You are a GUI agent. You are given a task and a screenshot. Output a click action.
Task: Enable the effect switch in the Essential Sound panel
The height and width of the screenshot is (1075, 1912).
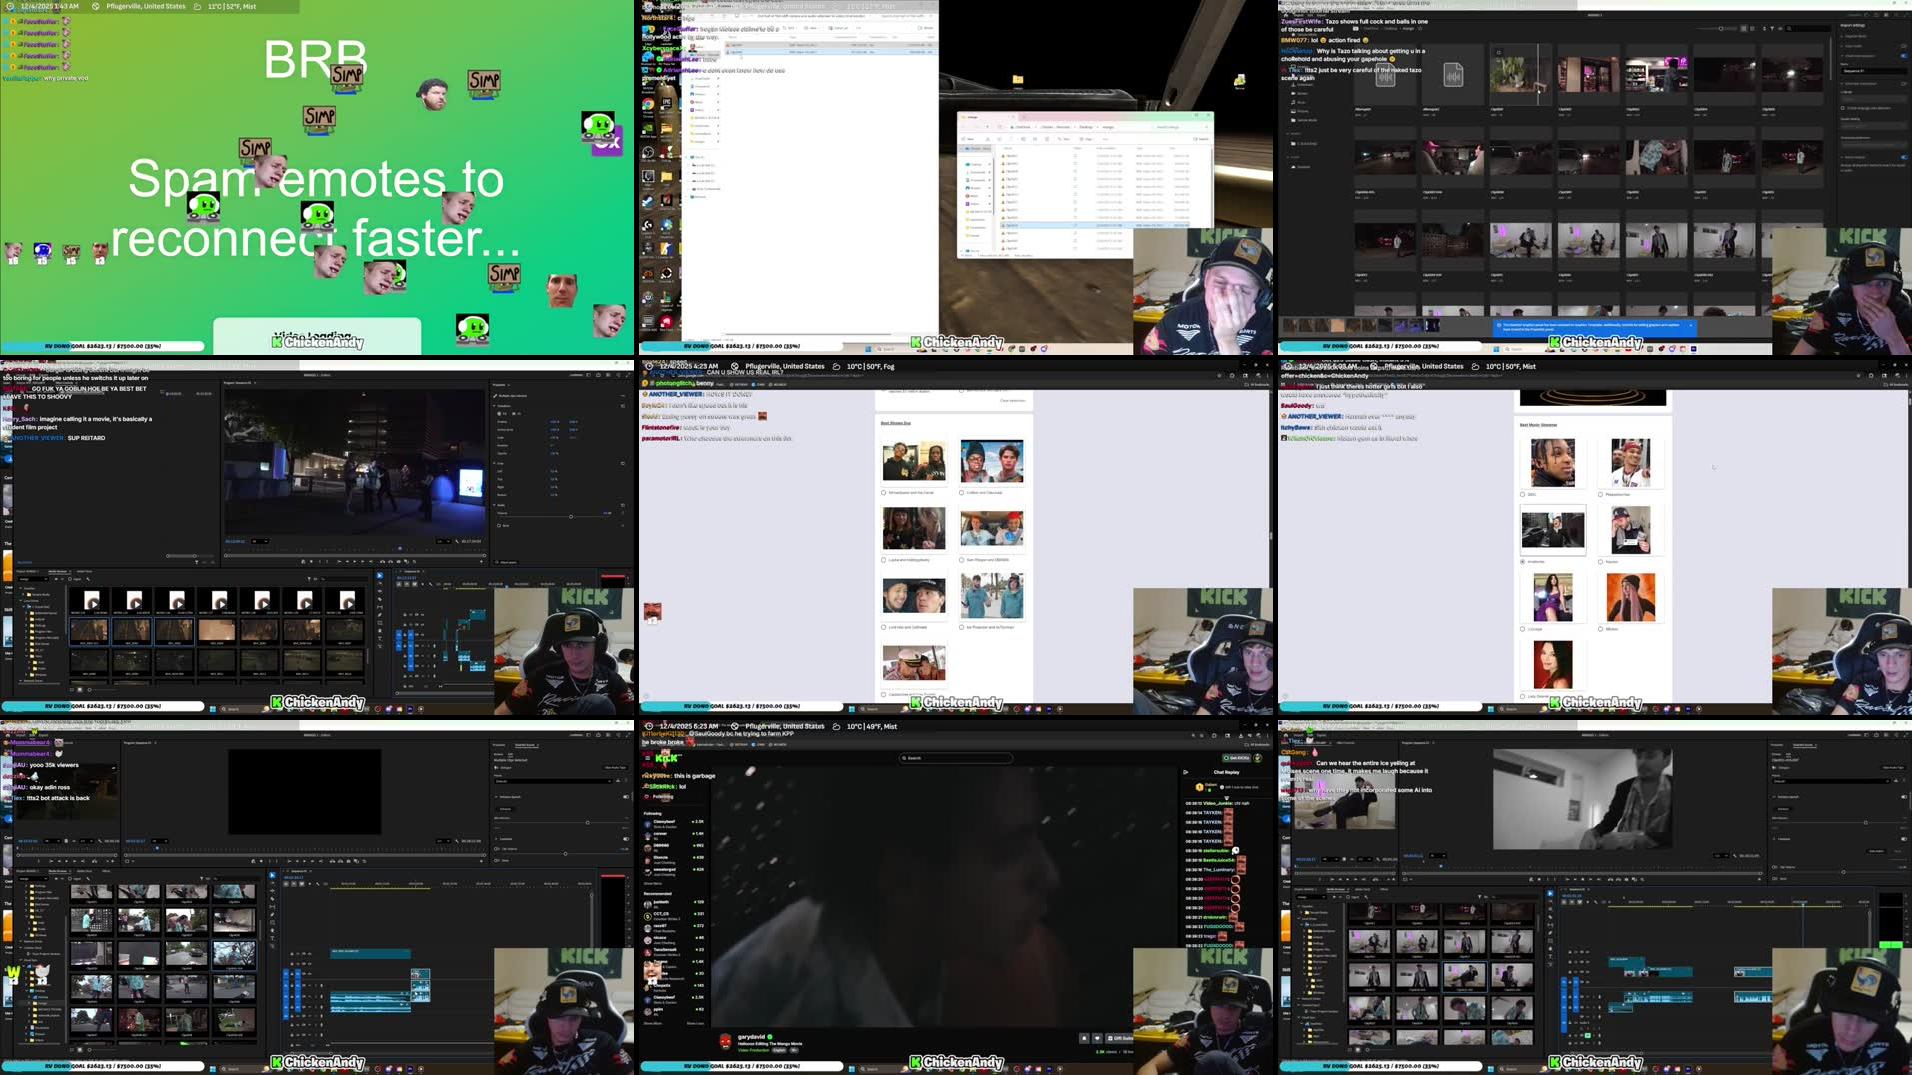[x=1903, y=797]
